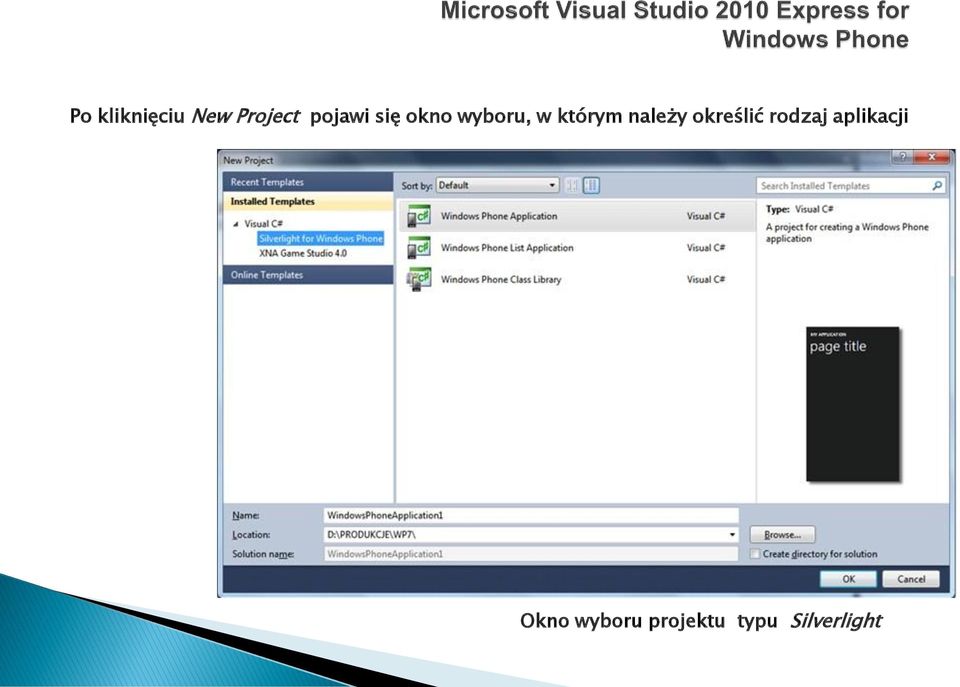Click Visual C# beside Windows Phone Class Library

(x=705, y=280)
